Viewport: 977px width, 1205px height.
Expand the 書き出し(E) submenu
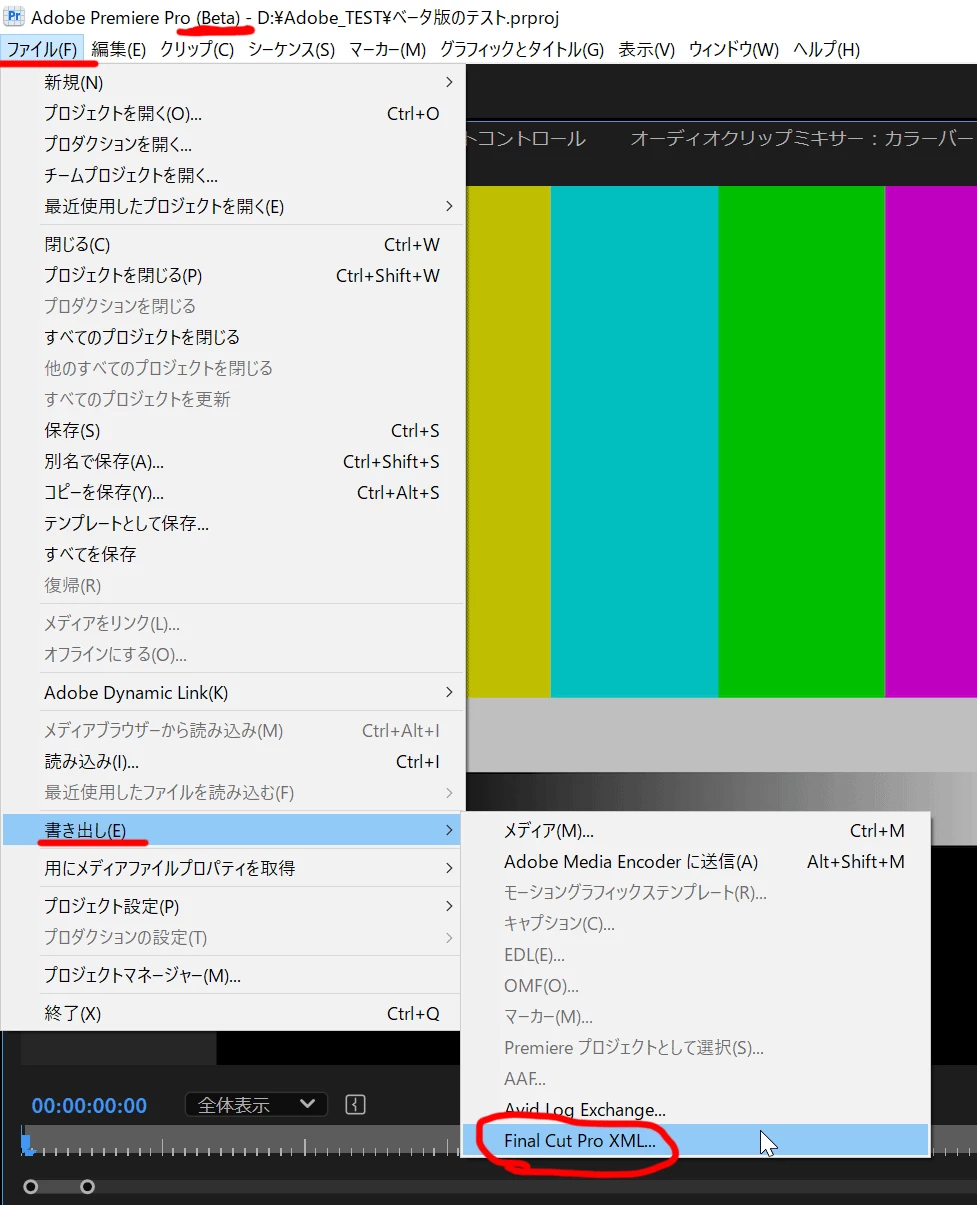point(232,829)
